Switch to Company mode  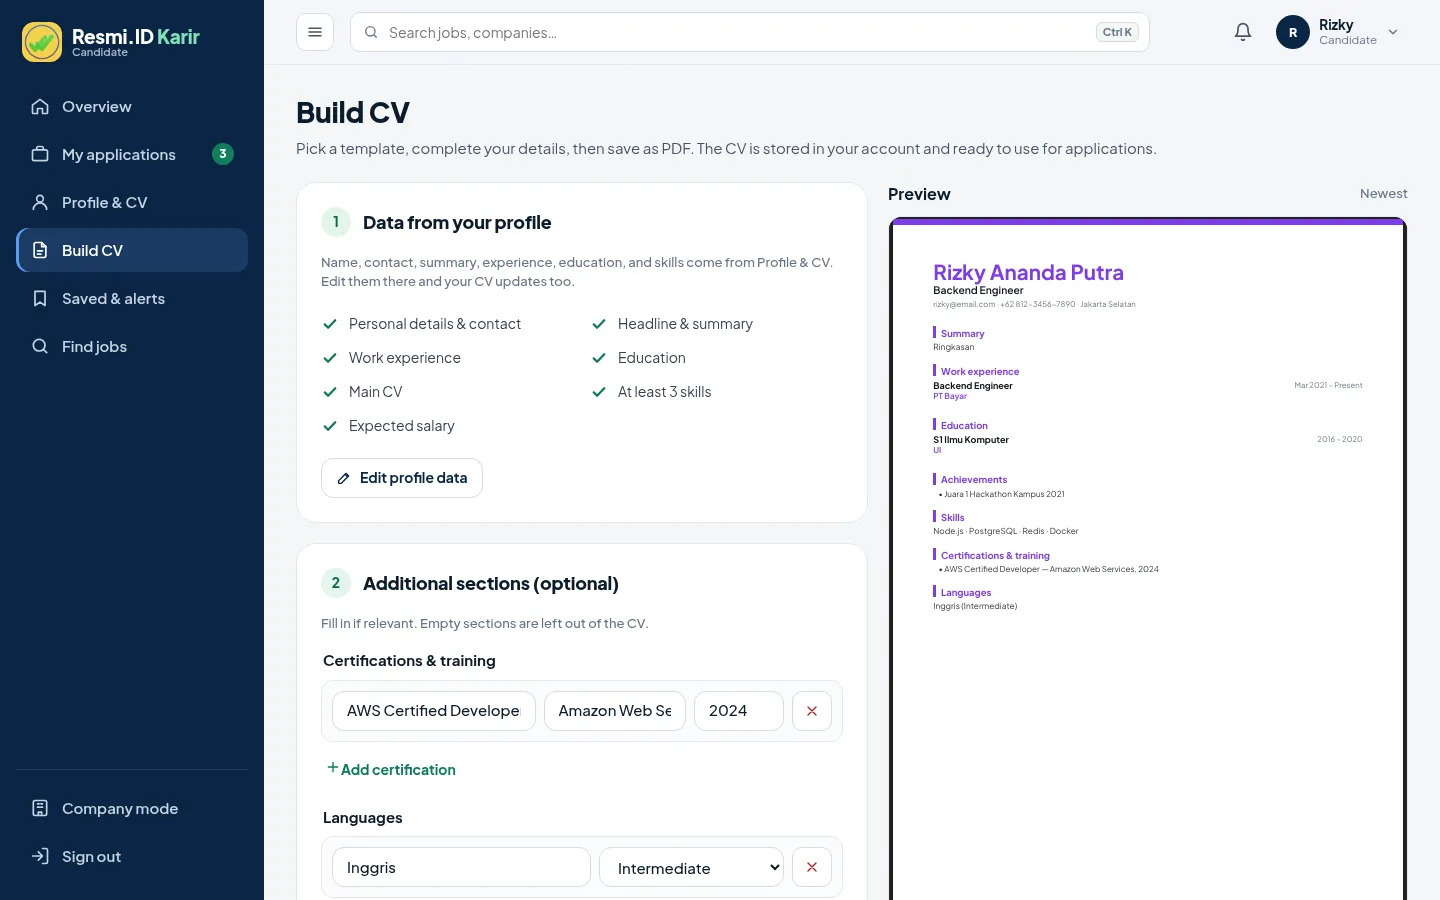(x=132, y=808)
